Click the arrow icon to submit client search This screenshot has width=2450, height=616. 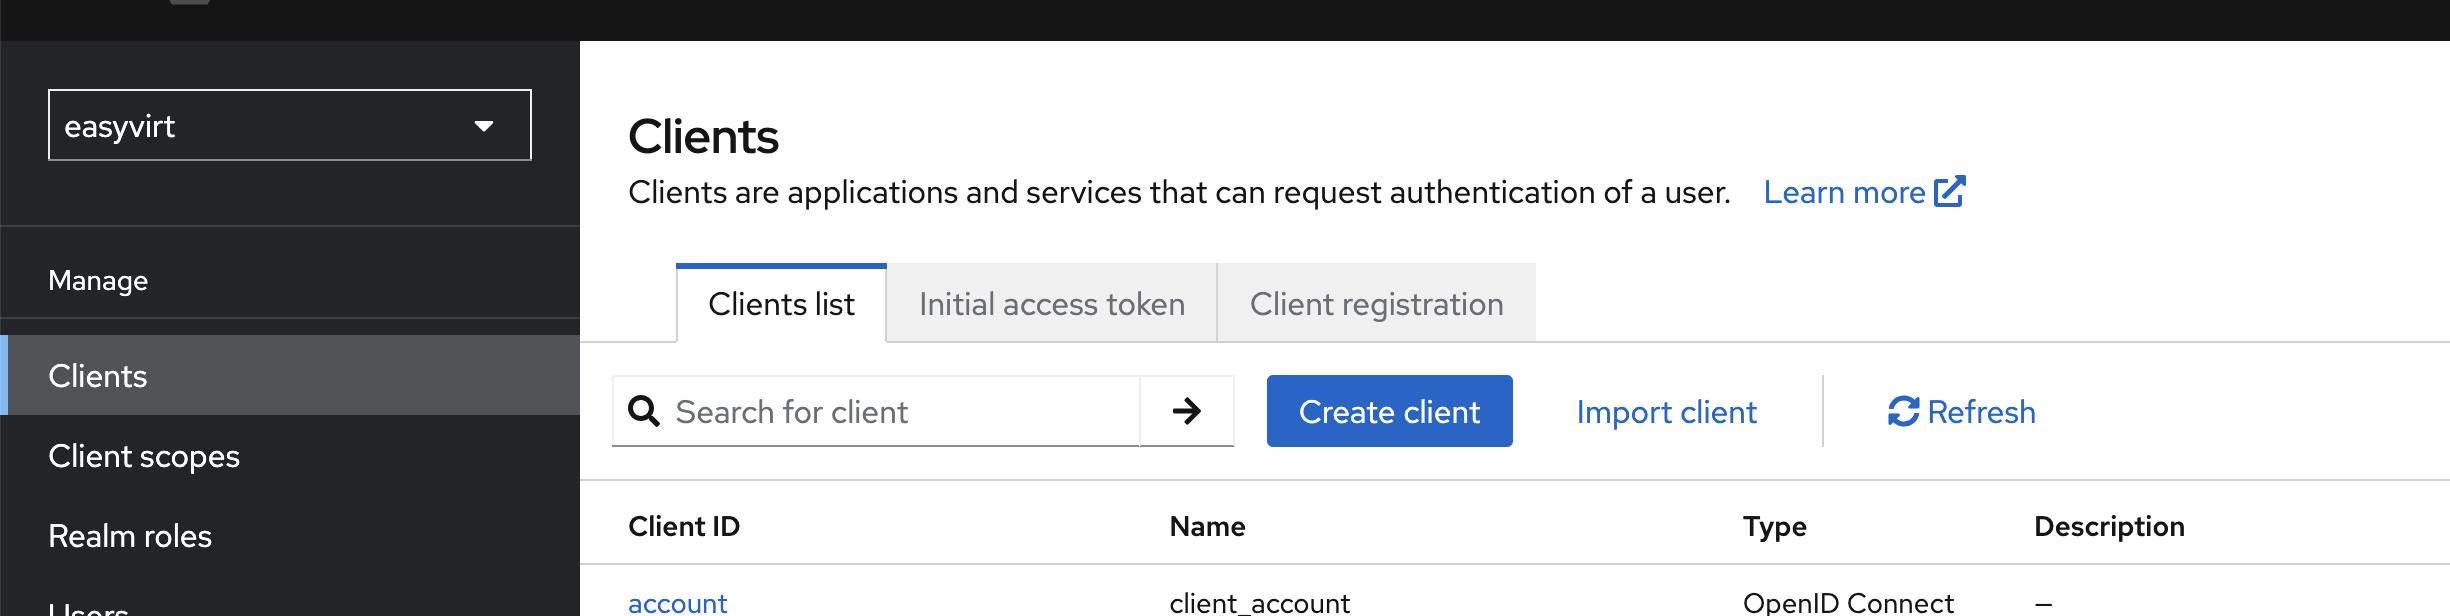[1187, 411]
